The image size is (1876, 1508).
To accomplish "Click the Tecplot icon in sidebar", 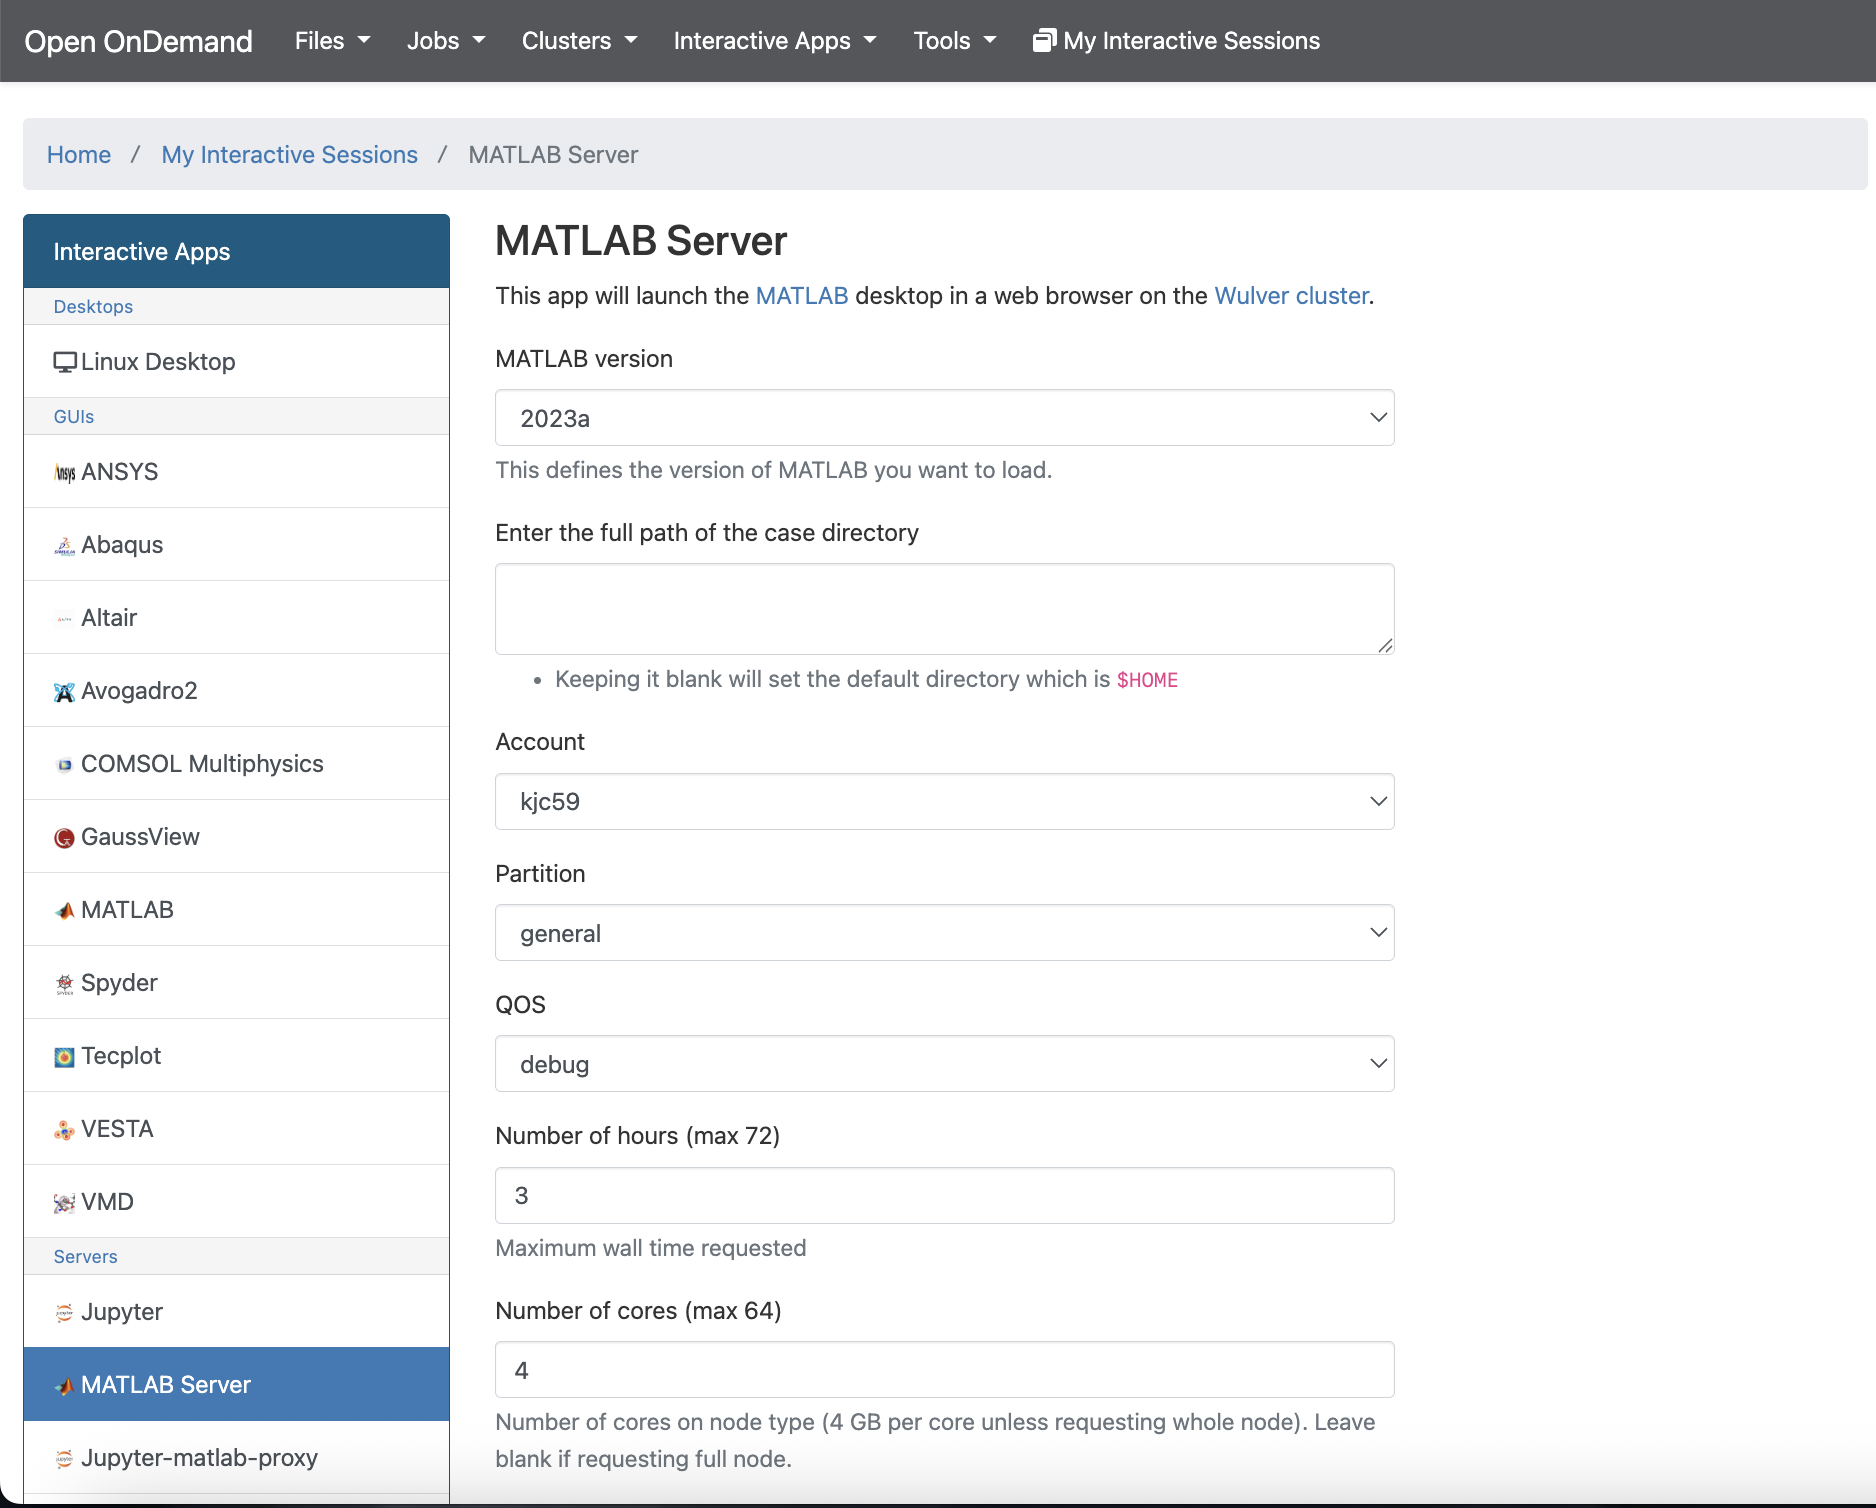I will point(65,1057).
